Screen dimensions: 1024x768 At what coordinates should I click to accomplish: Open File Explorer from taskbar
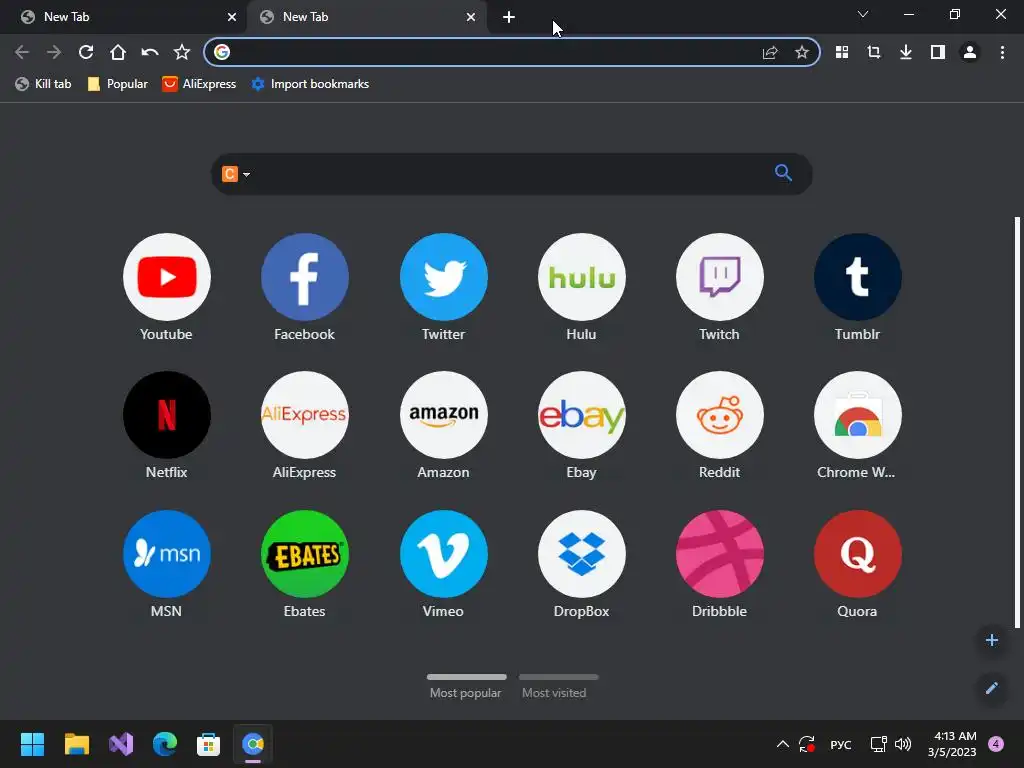[76, 744]
